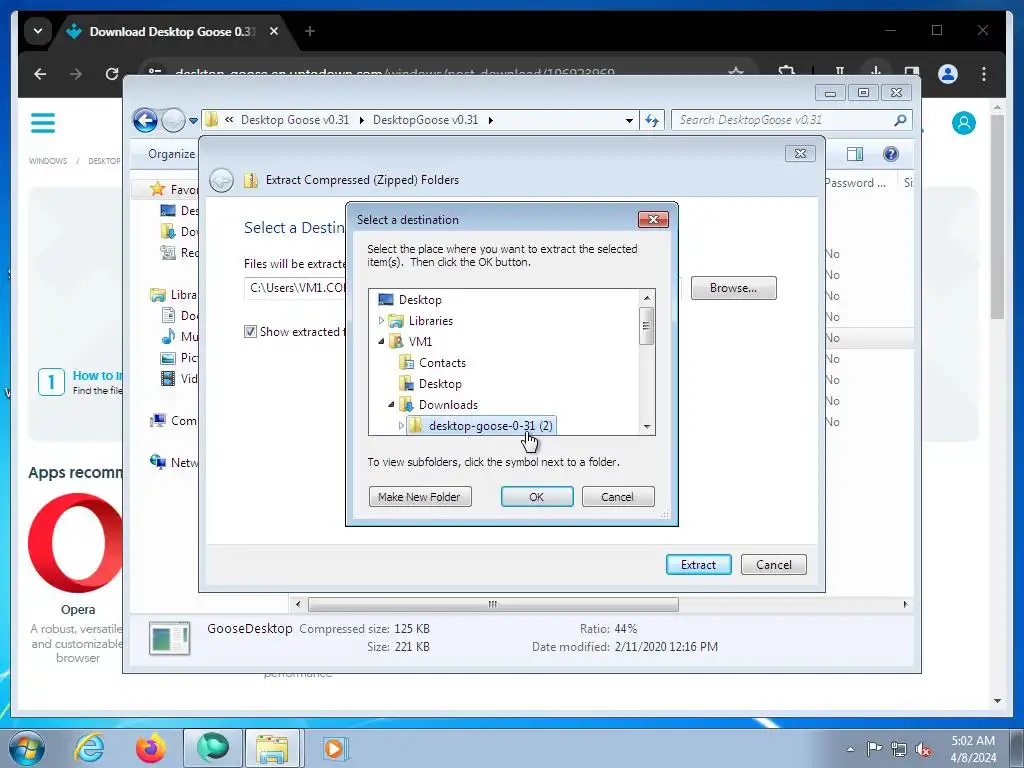Click Explorer back navigation button
The height and width of the screenshot is (768, 1024).
coord(145,120)
